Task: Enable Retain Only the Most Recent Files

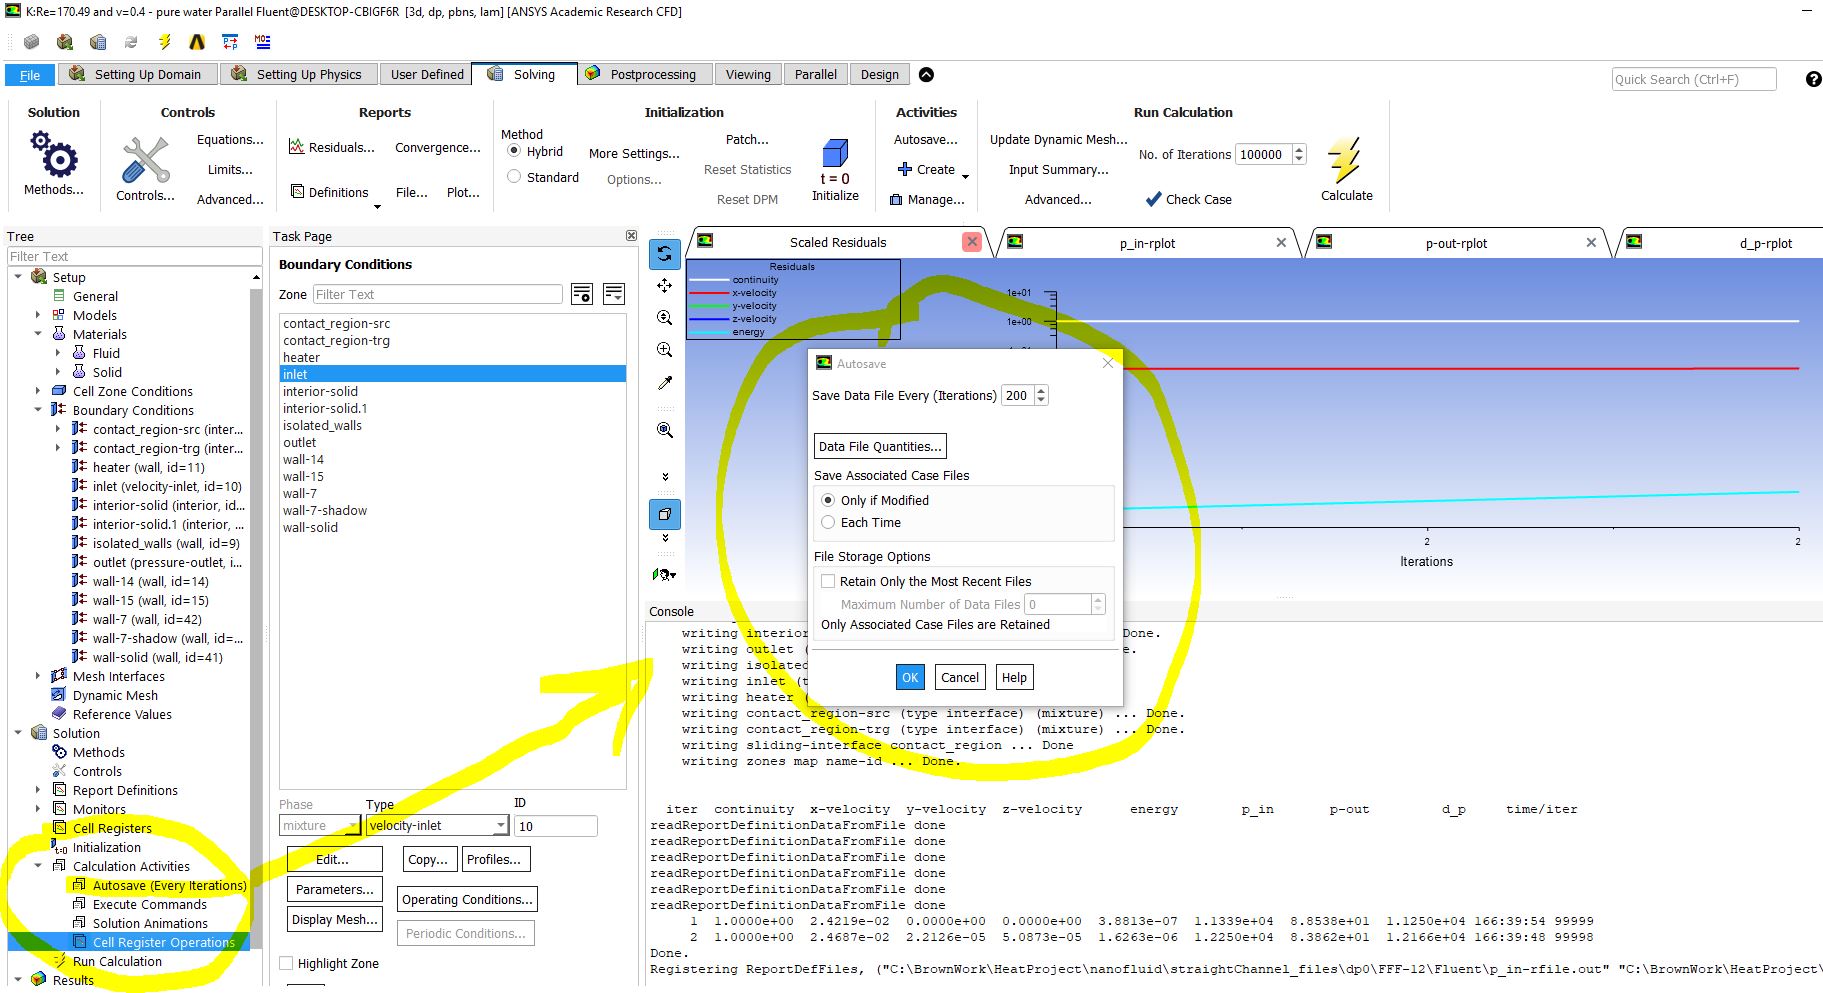Action: pos(828,581)
